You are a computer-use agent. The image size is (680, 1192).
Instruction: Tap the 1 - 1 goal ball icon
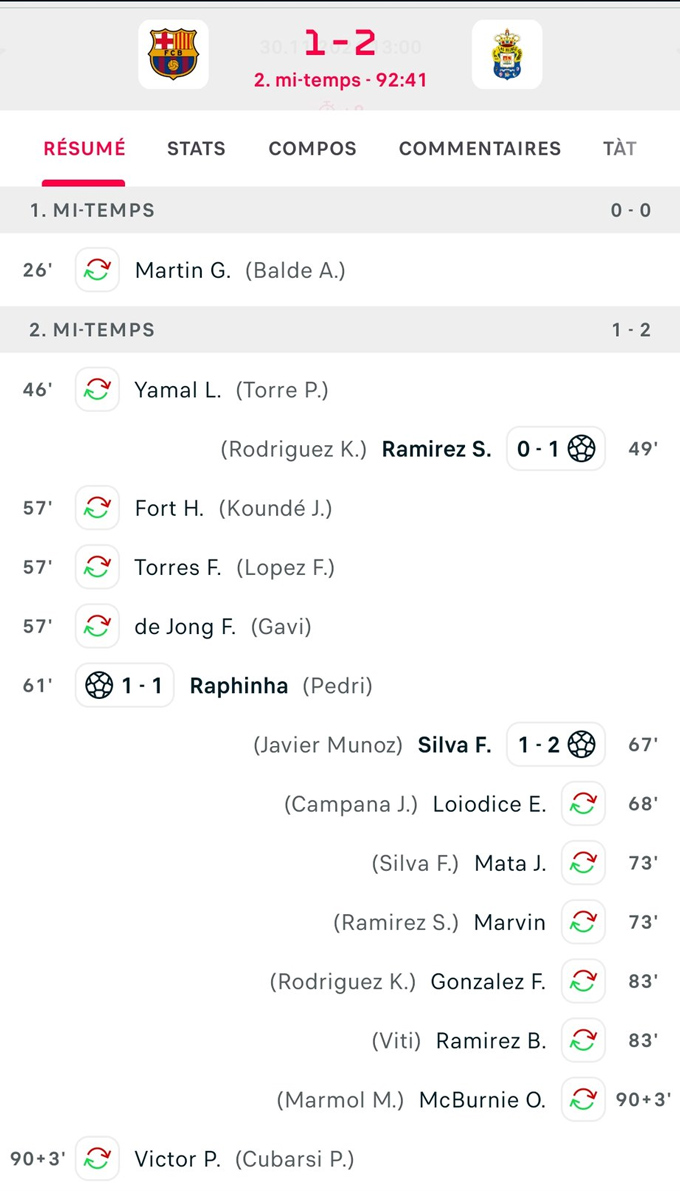100,686
